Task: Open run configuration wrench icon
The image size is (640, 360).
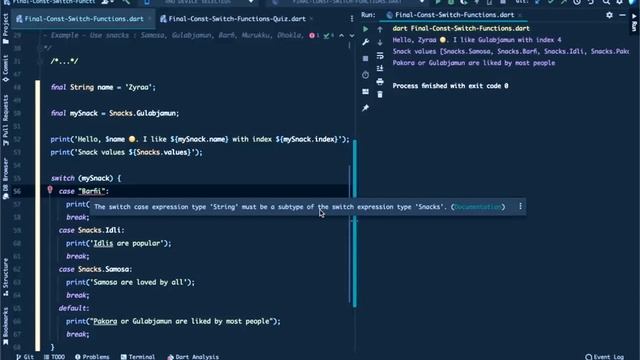Action: click(365, 42)
